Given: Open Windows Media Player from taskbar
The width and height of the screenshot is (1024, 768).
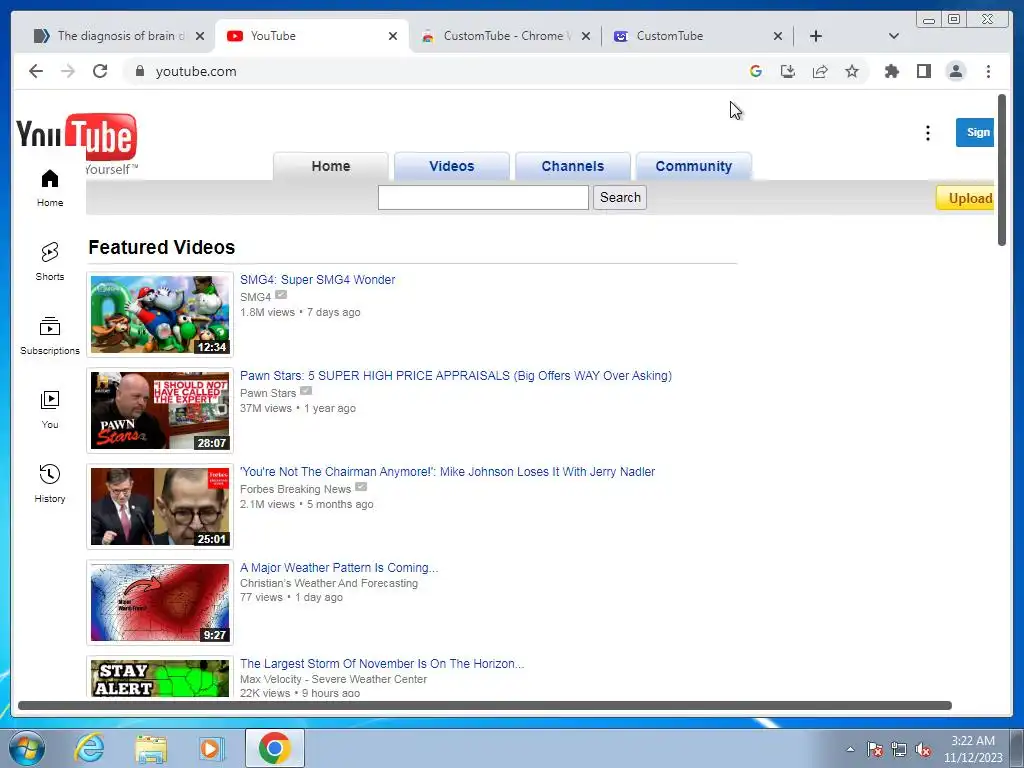Looking at the screenshot, I should [211, 748].
